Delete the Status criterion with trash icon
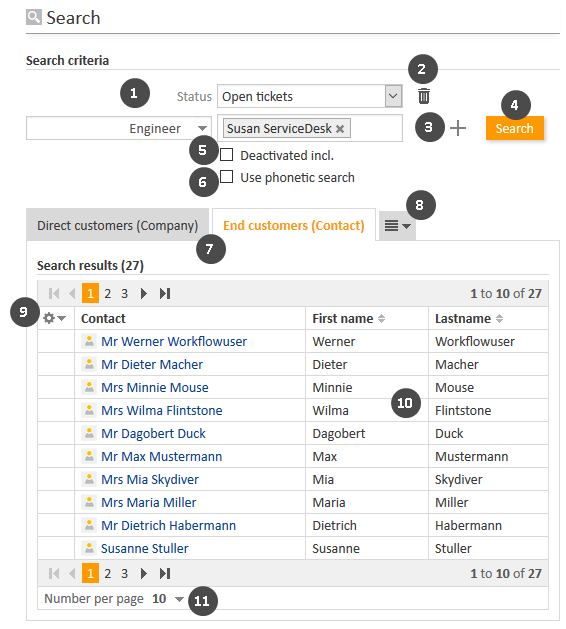The height and width of the screenshot is (629, 566). 424,96
